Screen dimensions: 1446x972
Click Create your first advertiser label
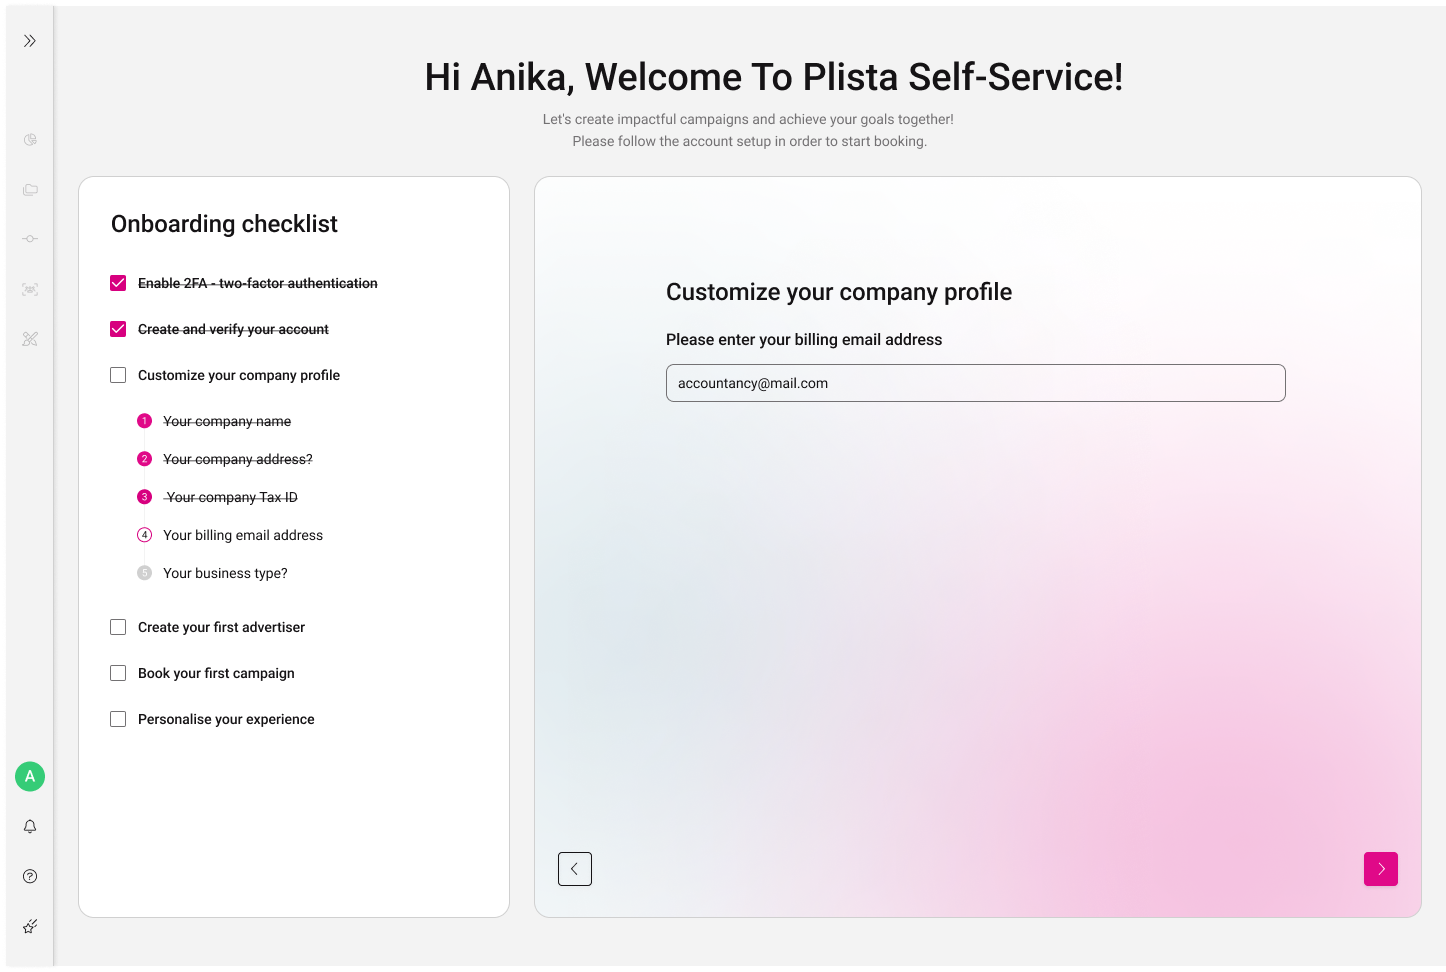[x=221, y=627]
